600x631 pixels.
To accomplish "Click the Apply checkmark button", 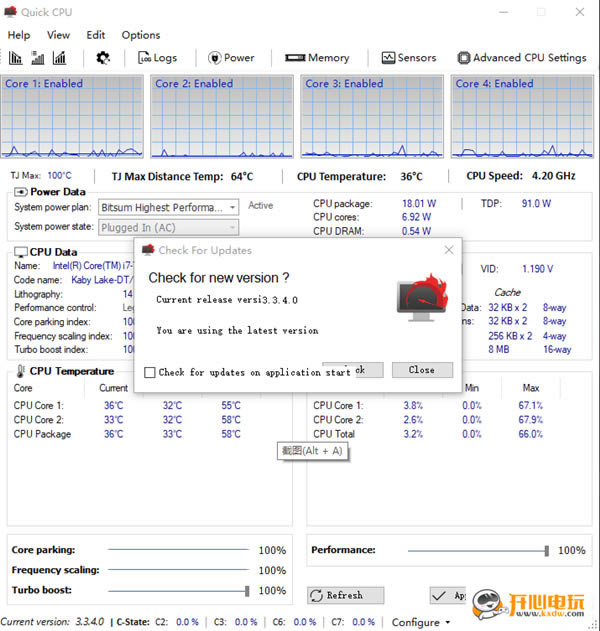I will 447,595.
